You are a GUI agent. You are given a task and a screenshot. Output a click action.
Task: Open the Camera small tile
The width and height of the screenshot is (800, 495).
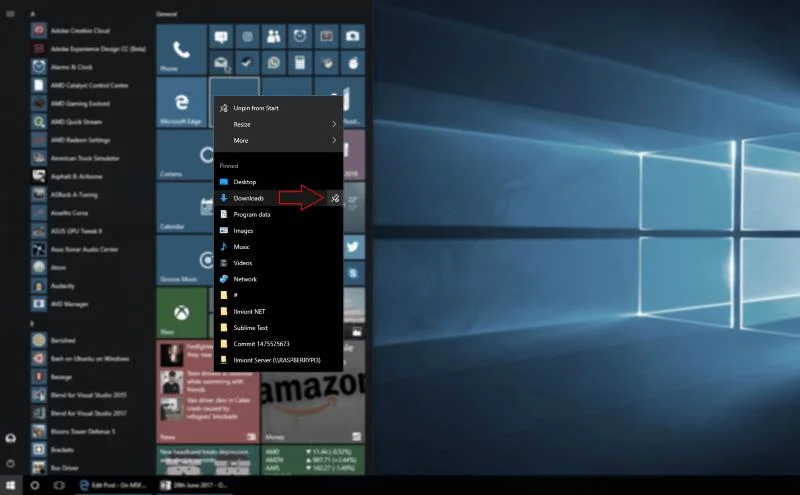(x=353, y=36)
